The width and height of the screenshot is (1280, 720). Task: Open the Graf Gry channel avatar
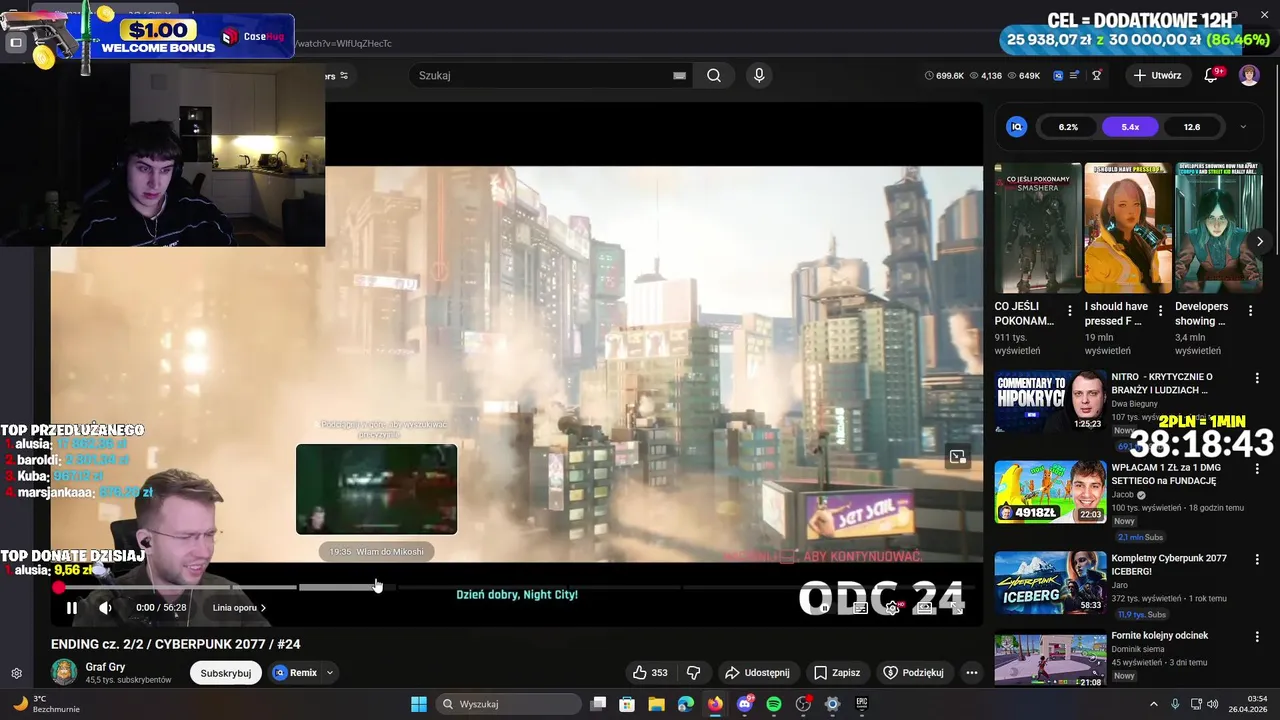(64, 672)
